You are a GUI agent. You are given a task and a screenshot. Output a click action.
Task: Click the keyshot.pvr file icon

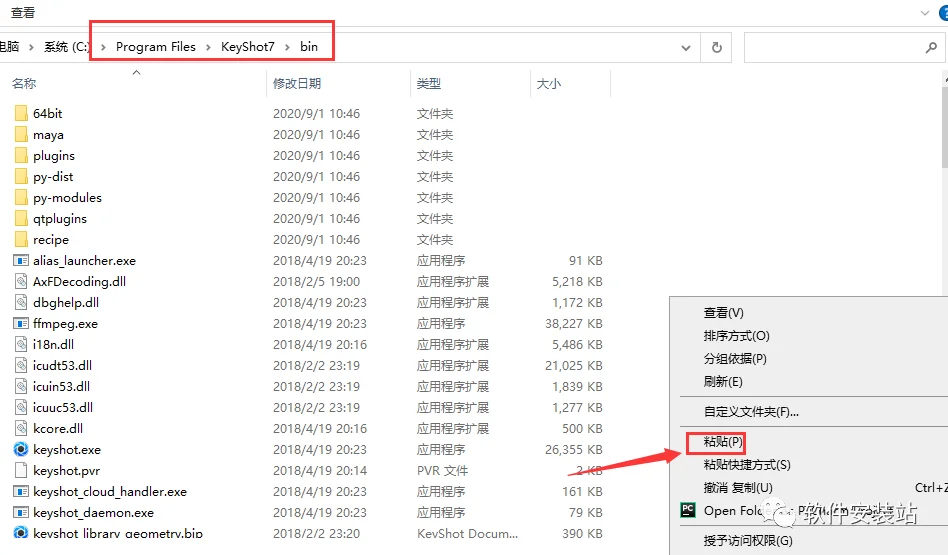tap(21, 470)
